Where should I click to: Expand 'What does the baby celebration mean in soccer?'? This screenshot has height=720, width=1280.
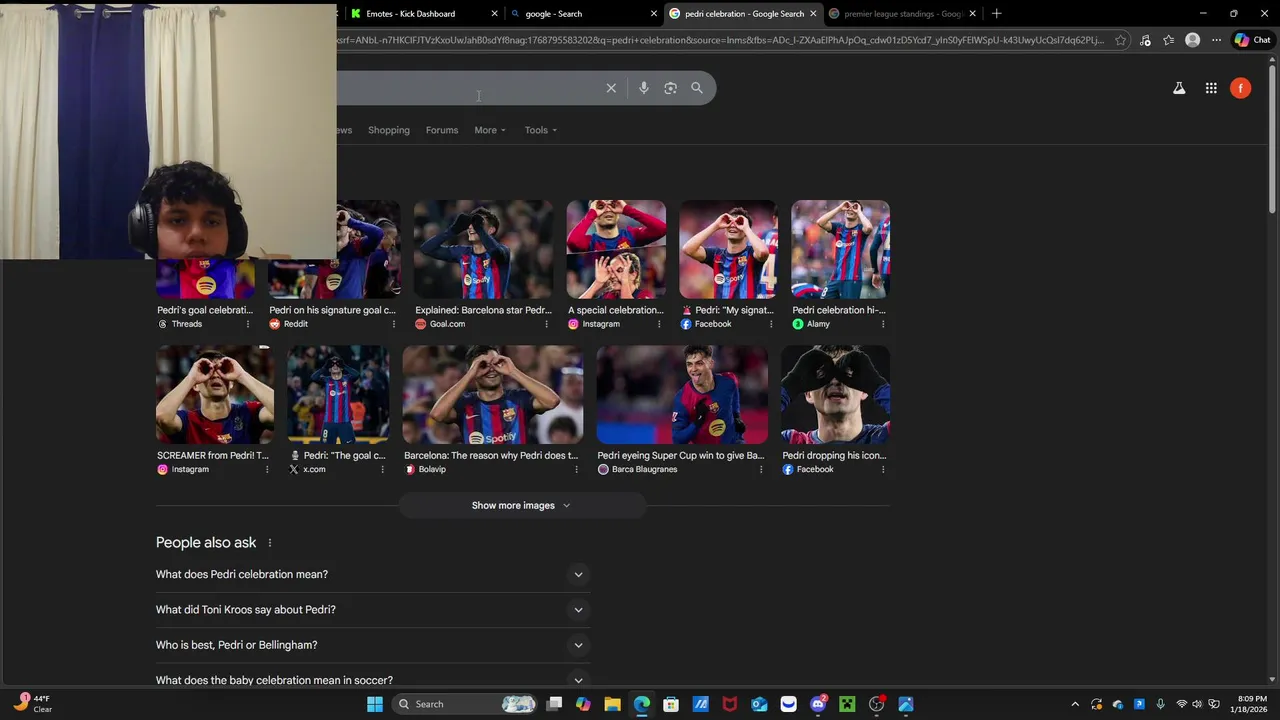click(371, 680)
